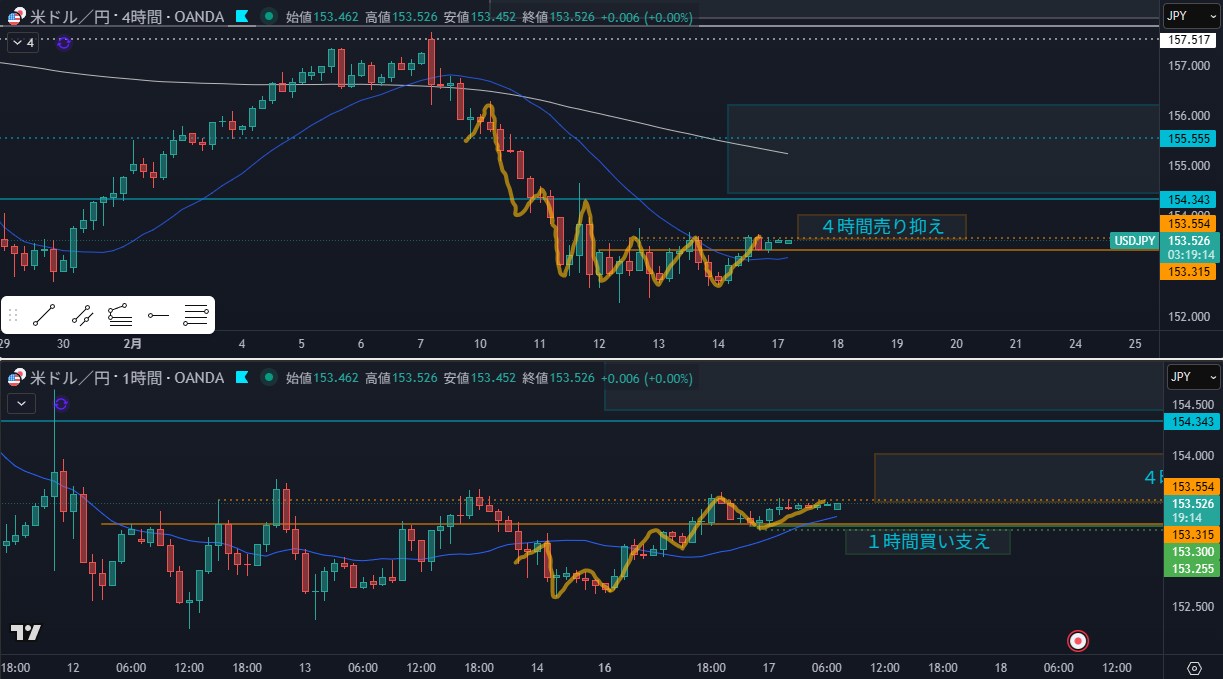1223x679 pixels.
Task: Select the horizontal ray drawing tool
Action: [x=158, y=317]
